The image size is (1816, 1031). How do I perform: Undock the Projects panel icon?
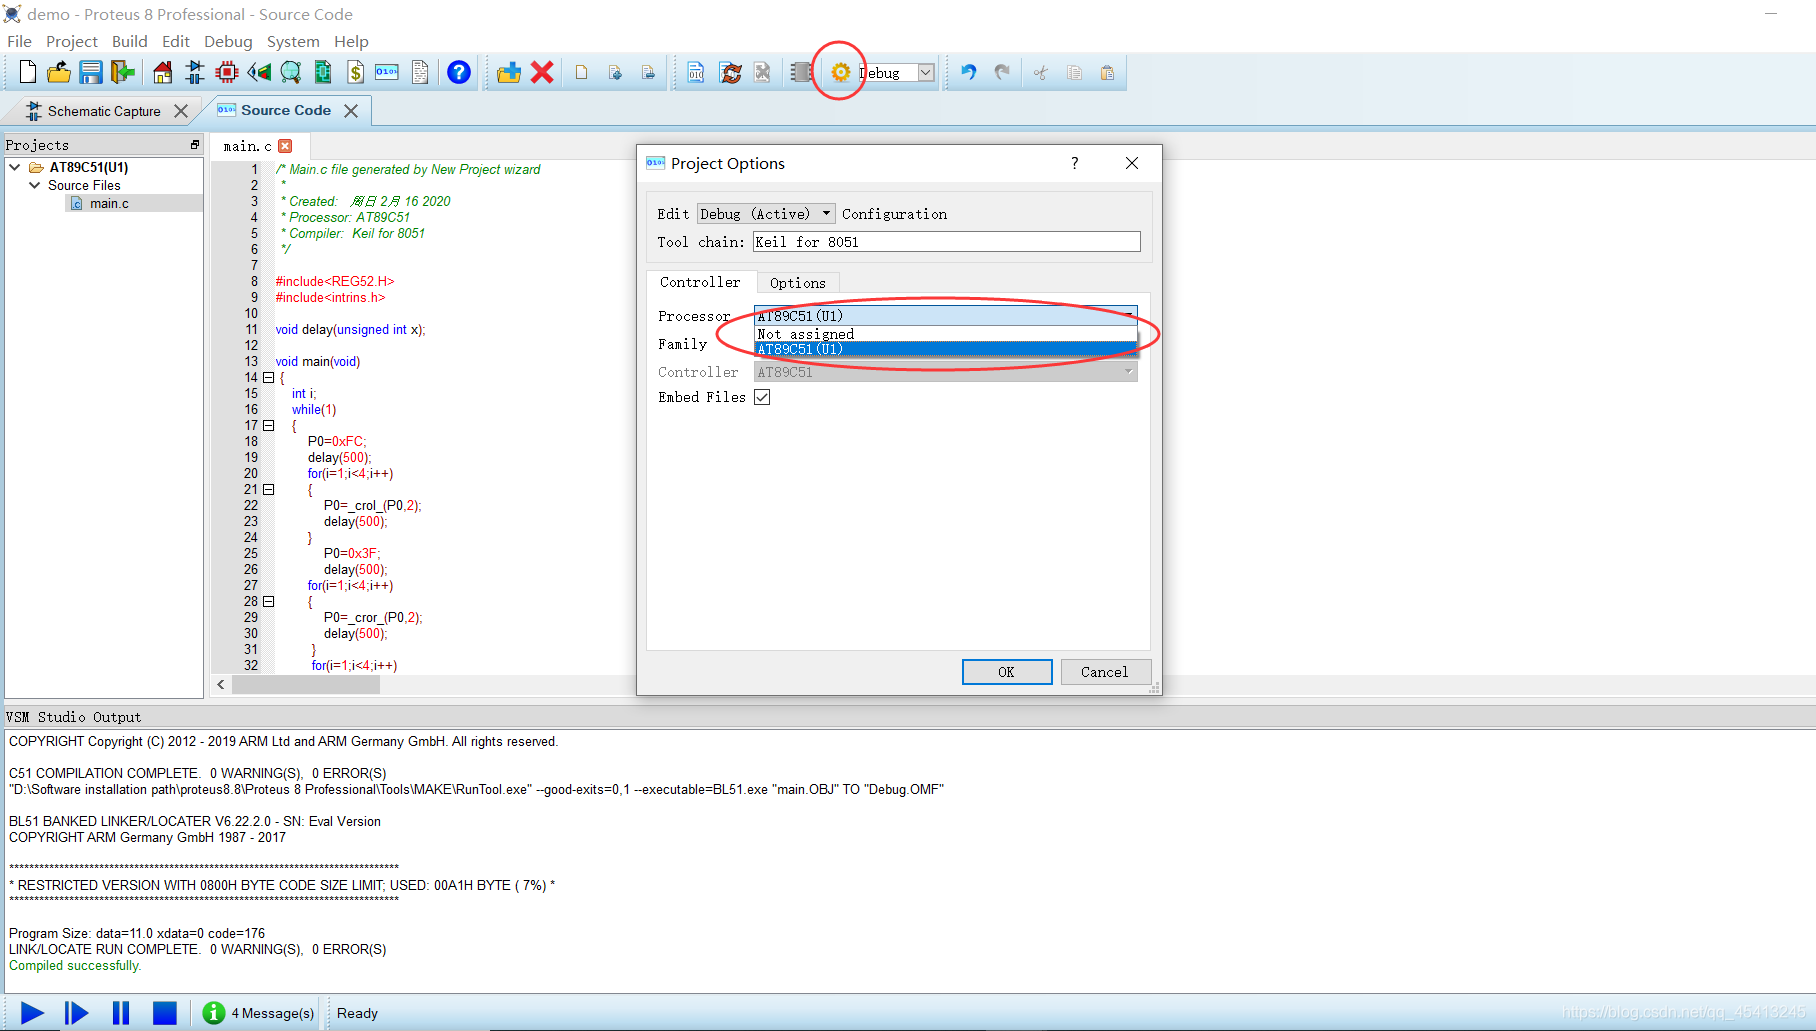tap(194, 145)
